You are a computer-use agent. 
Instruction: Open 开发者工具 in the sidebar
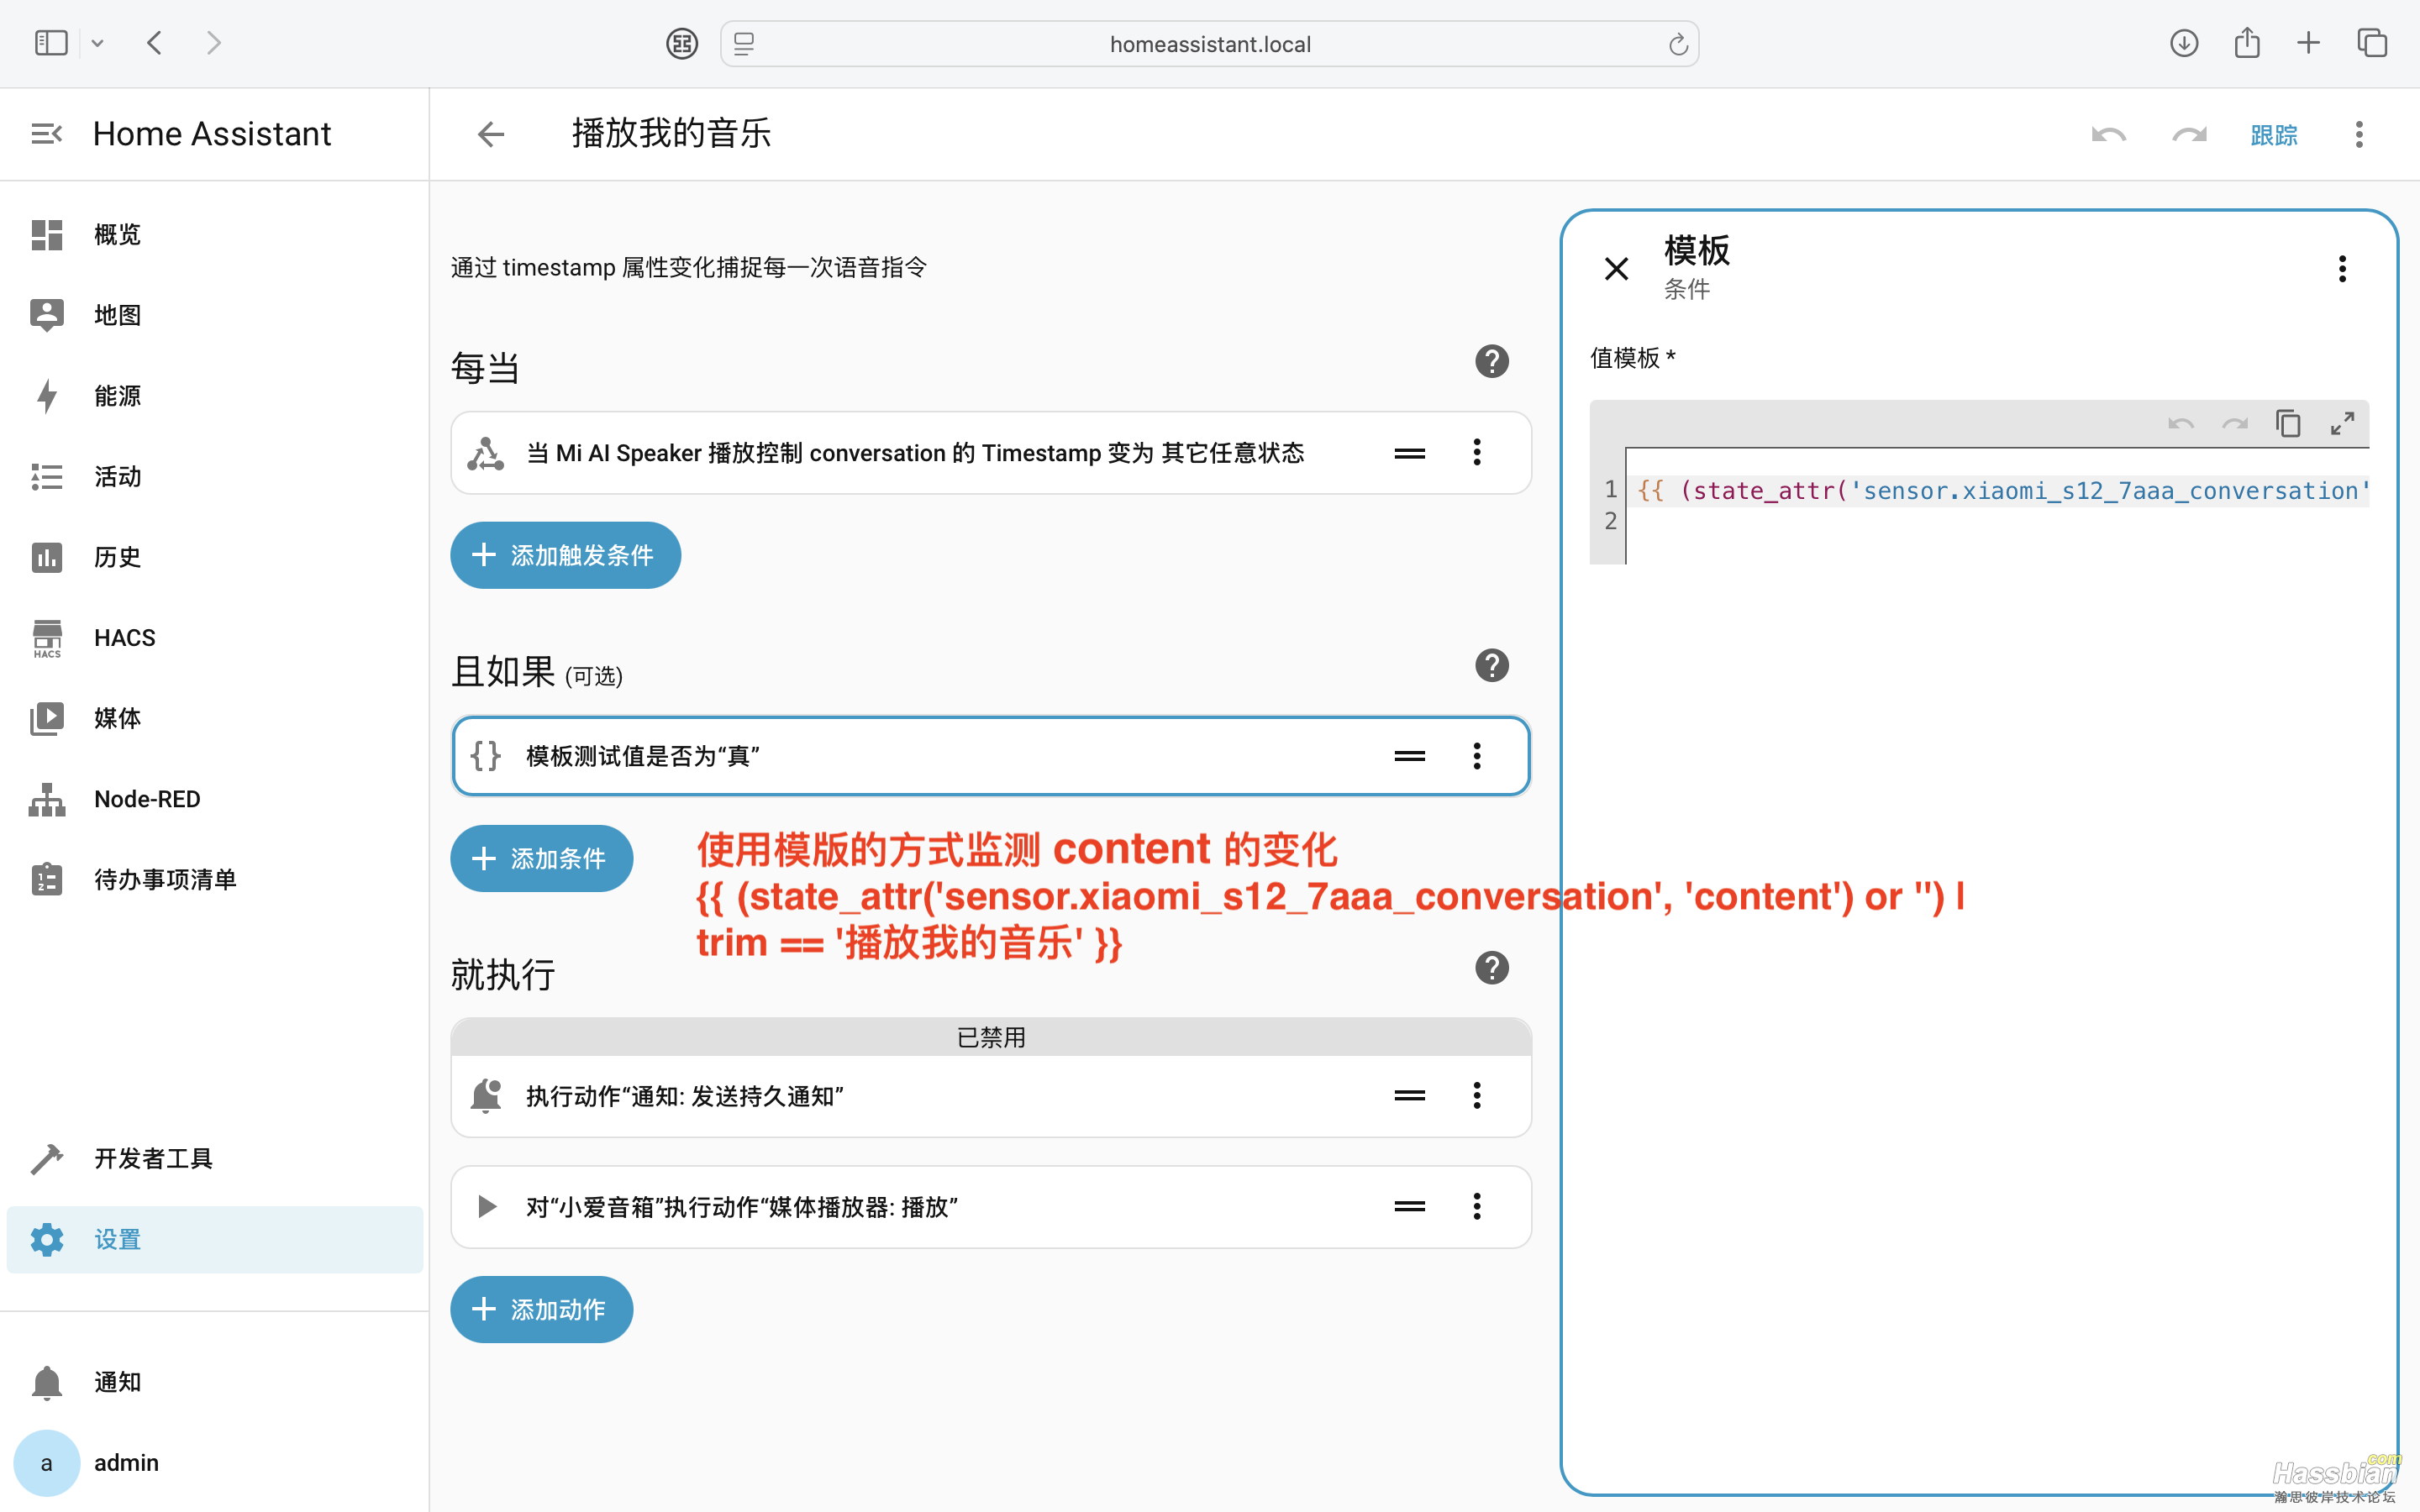[152, 1158]
